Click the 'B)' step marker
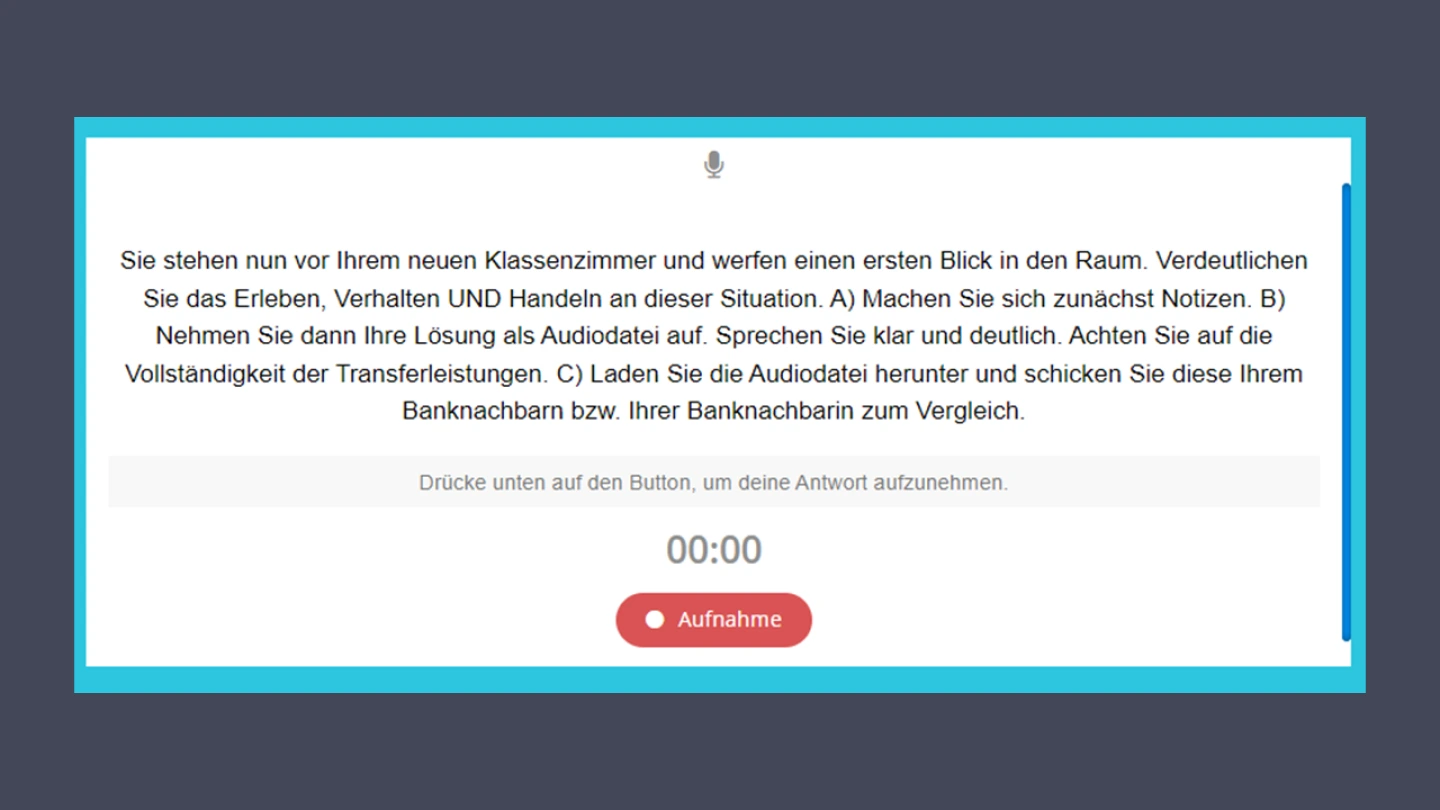The width and height of the screenshot is (1440, 810). point(1272,298)
